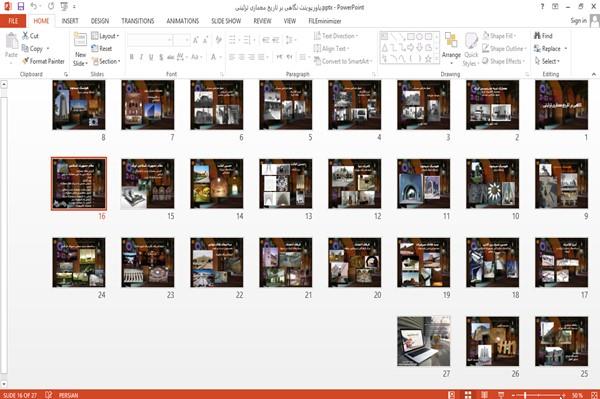
Task: Toggle Bold formatting
Action: [131, 57]
